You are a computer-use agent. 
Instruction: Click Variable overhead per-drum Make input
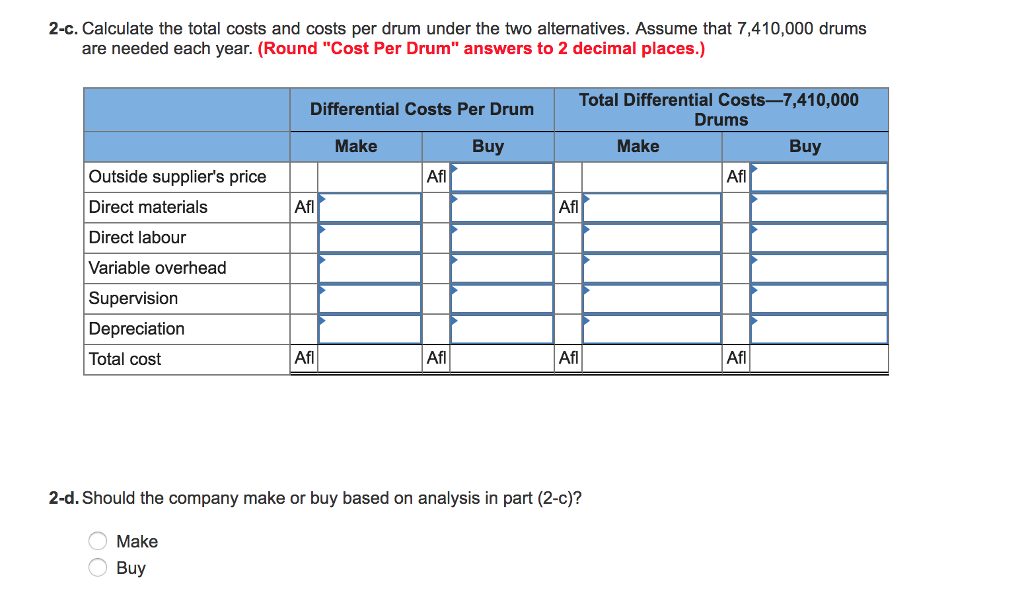pos(370,269)
